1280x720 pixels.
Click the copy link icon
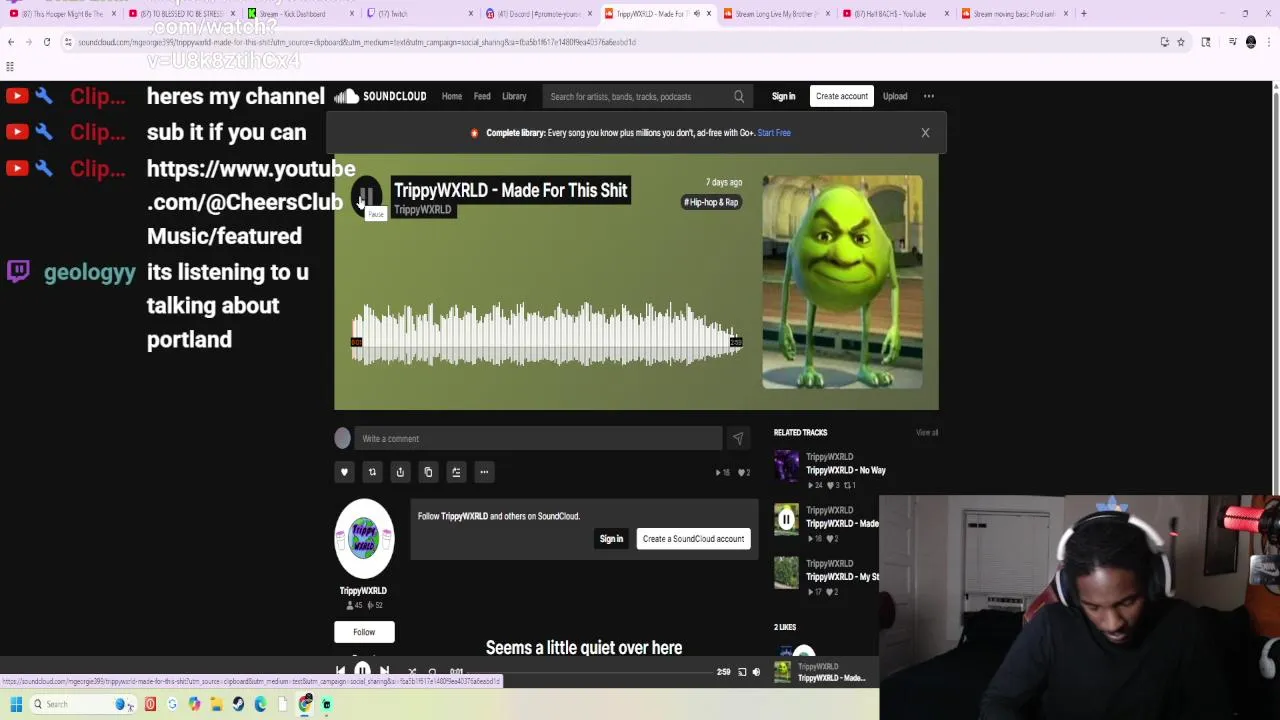pos(428,472)
